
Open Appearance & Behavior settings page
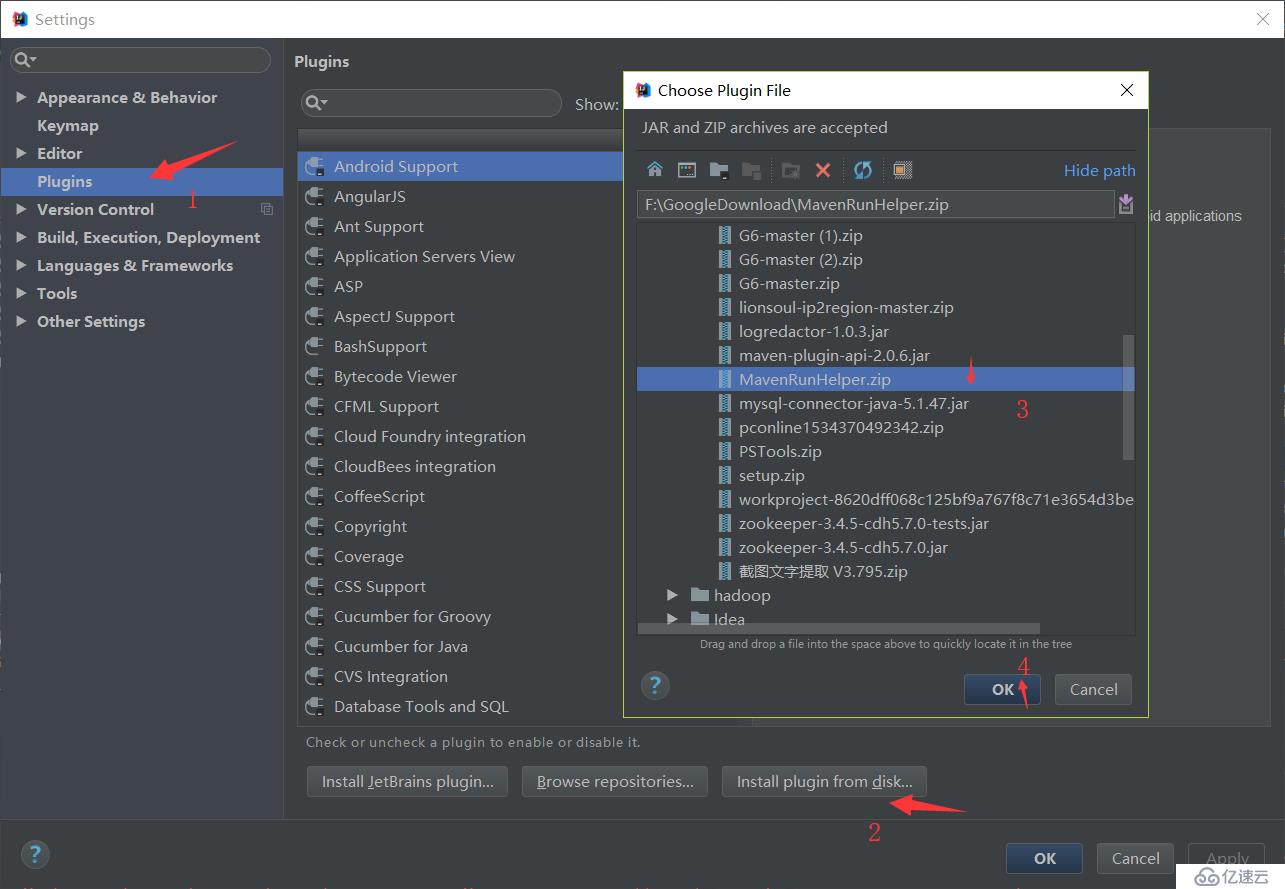[127, 97]
